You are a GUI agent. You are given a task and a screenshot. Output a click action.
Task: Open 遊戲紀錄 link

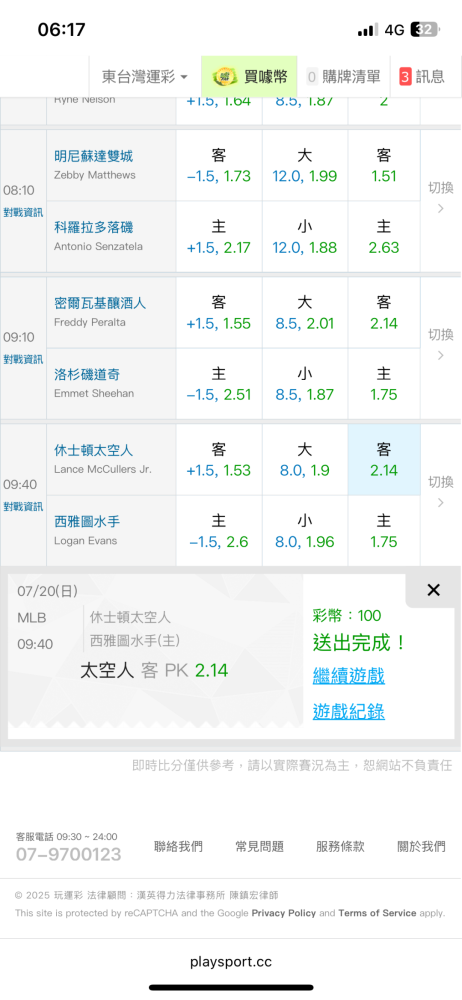tap(348, 711)
